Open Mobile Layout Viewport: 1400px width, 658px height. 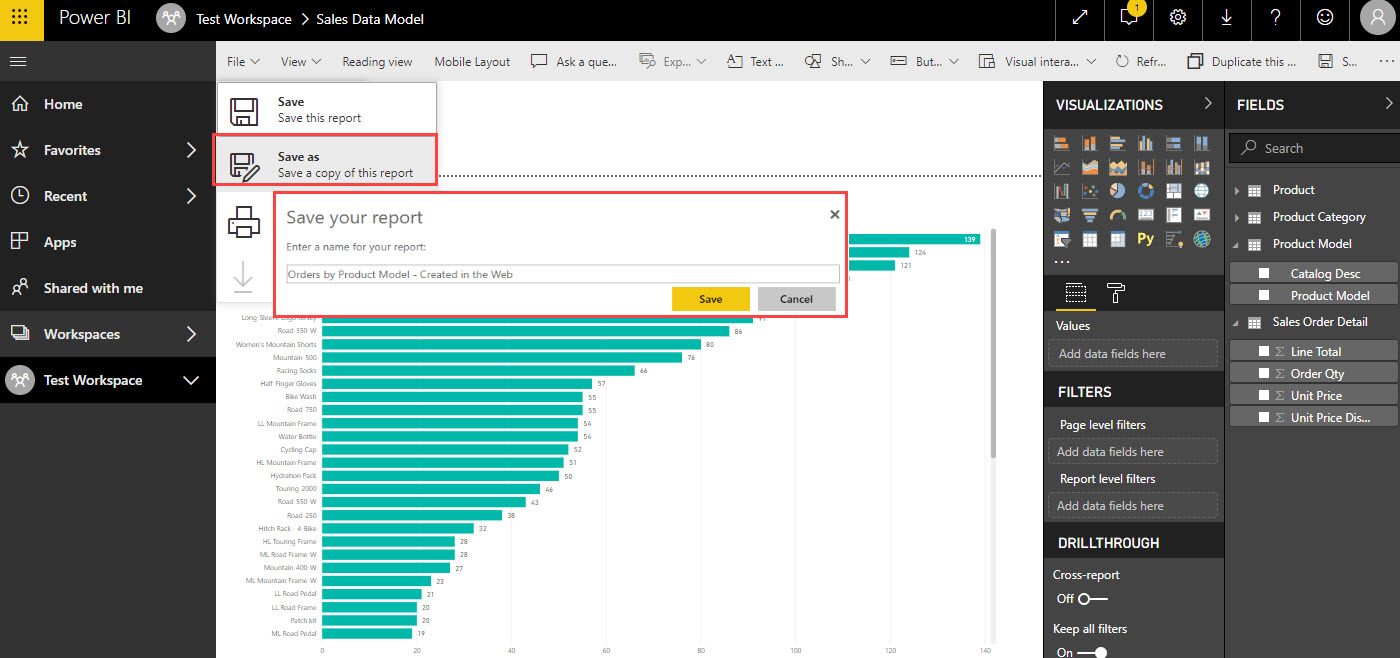pos(472,61)
